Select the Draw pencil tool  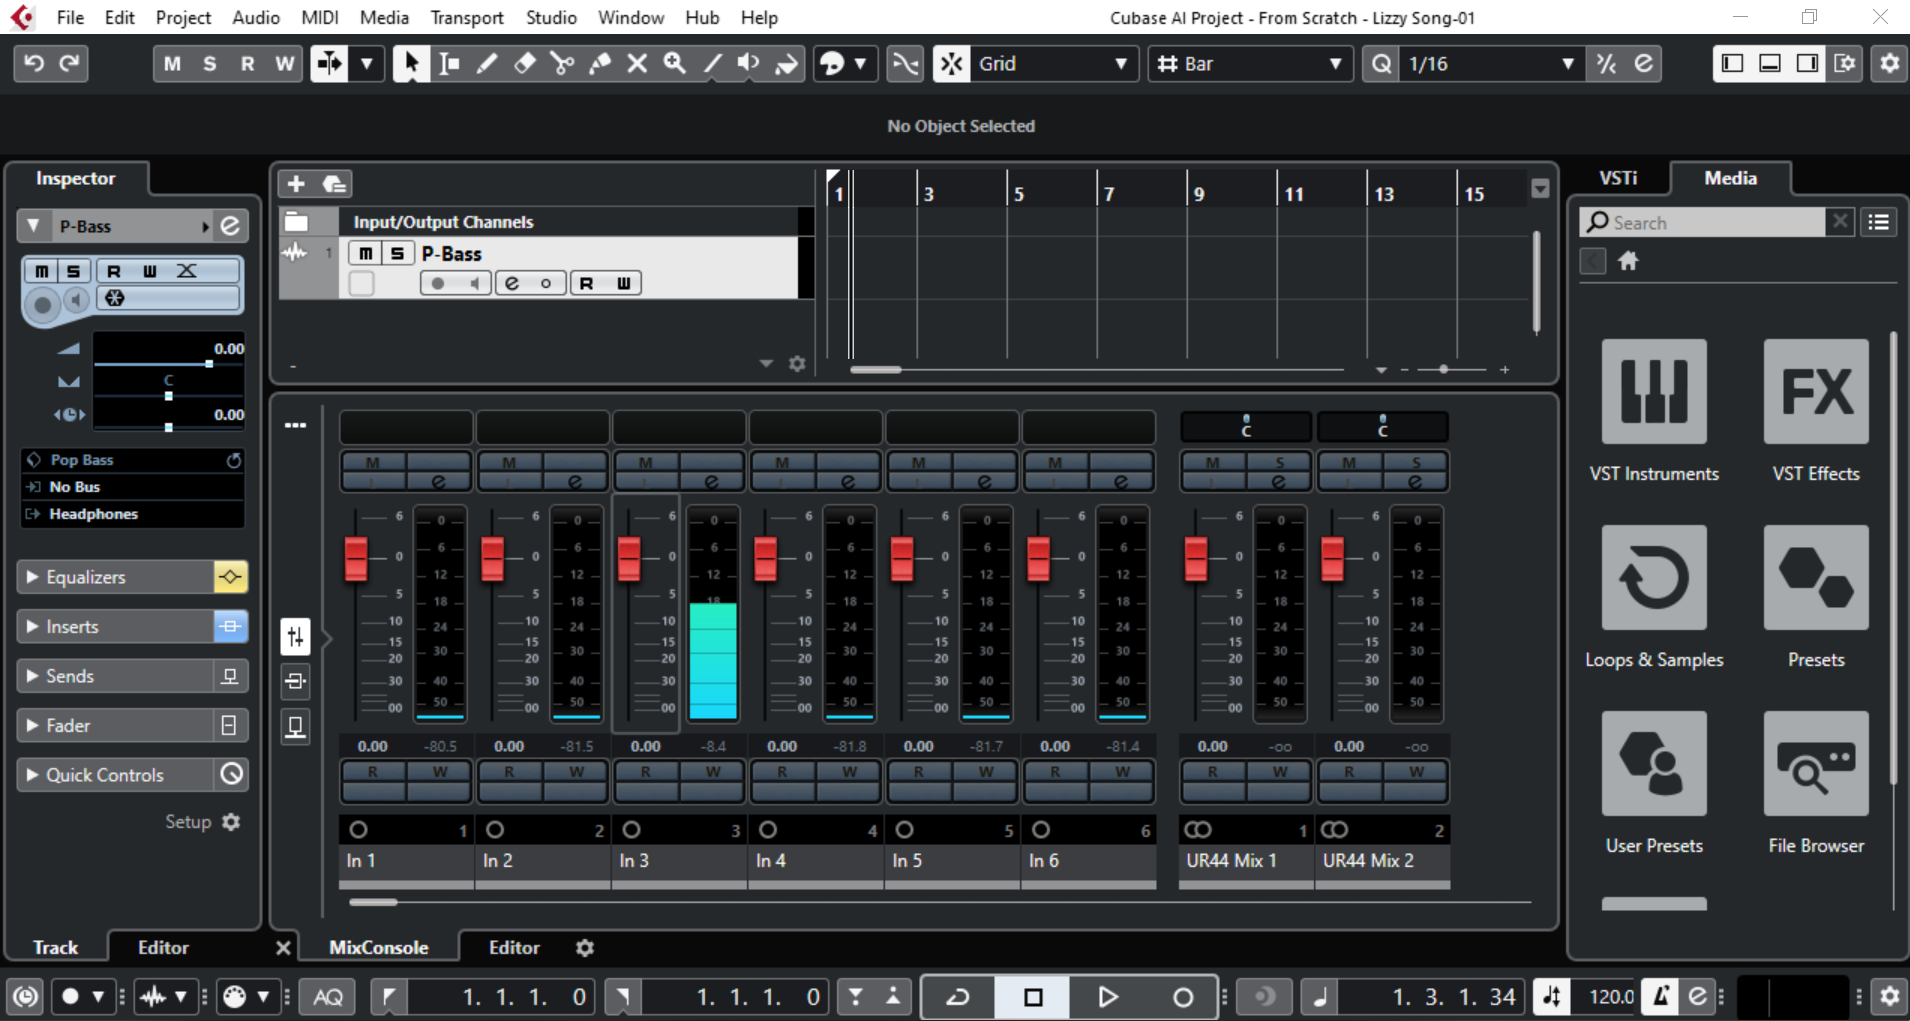[x=487, y=64]
